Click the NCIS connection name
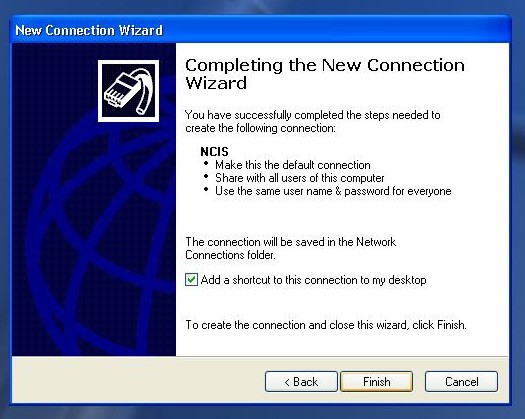This screenshot has height=419, width=525. 214,152
